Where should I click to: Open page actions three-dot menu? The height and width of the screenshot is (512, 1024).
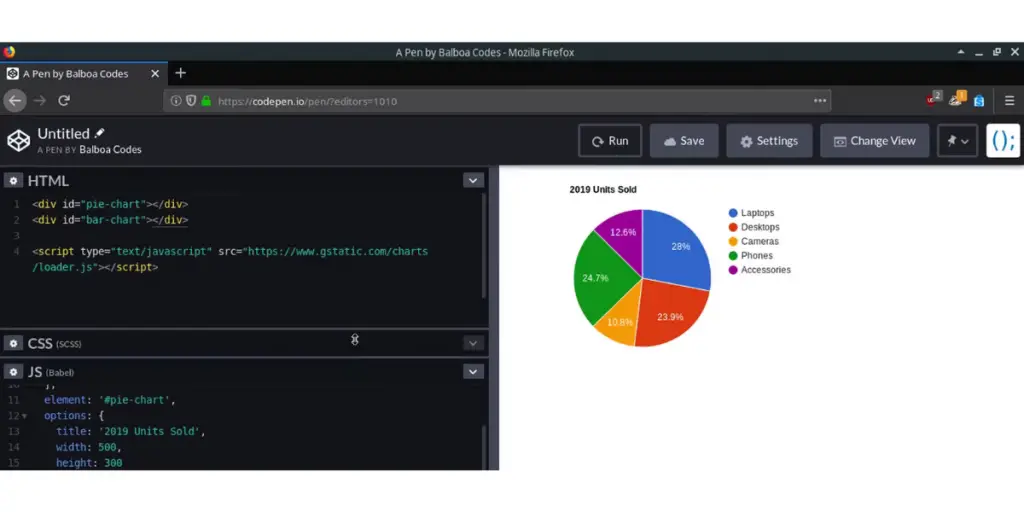pyautogui.click(x=820, y=101)
